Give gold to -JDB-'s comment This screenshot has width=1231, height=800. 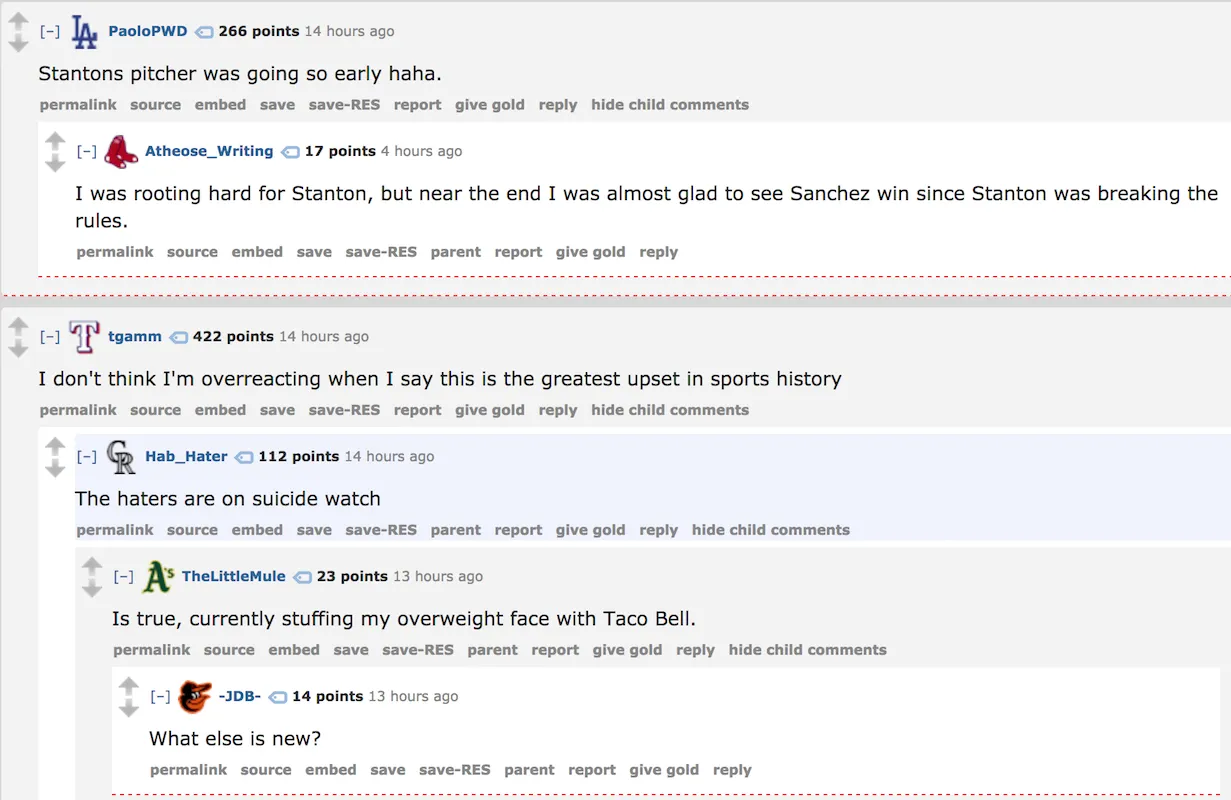coord(664,770)
